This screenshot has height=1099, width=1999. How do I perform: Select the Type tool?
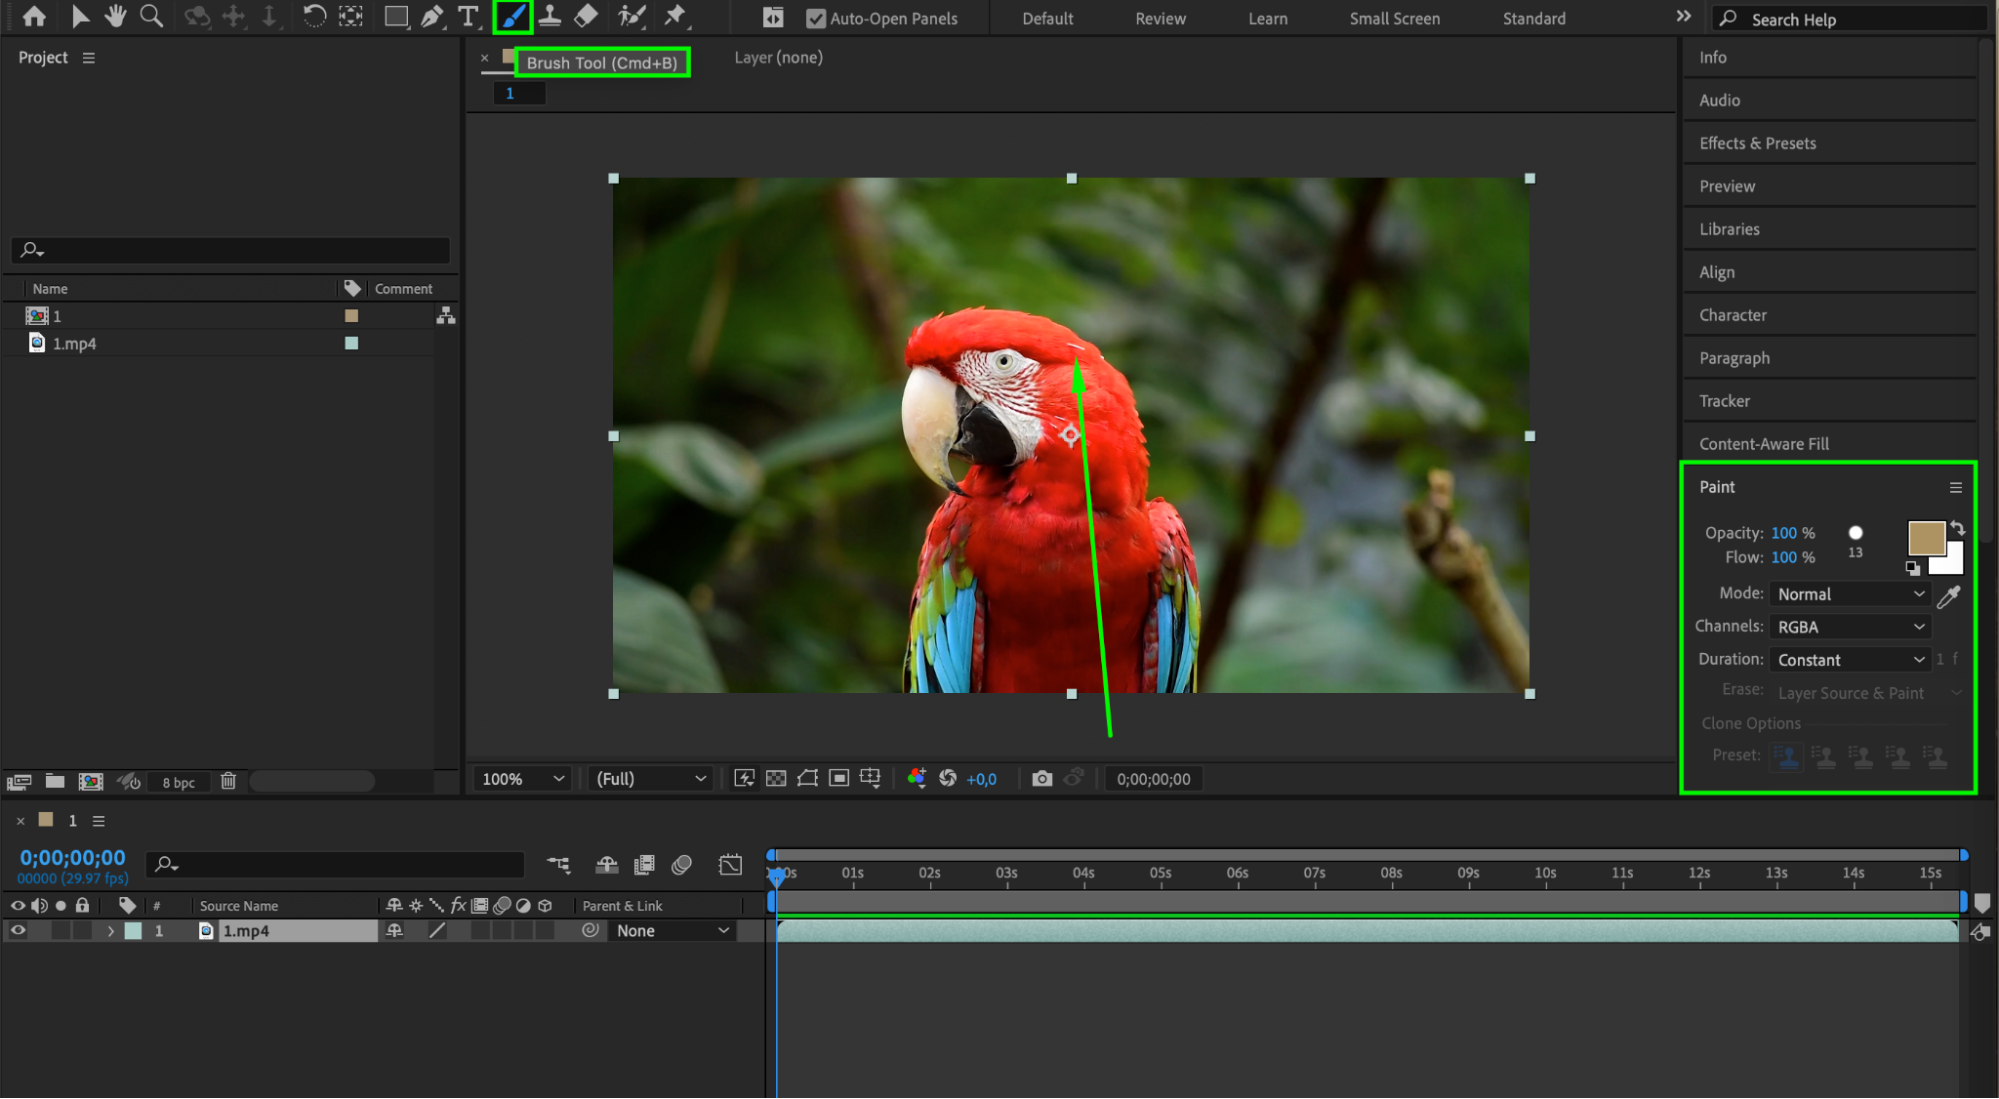click(467, 16)
